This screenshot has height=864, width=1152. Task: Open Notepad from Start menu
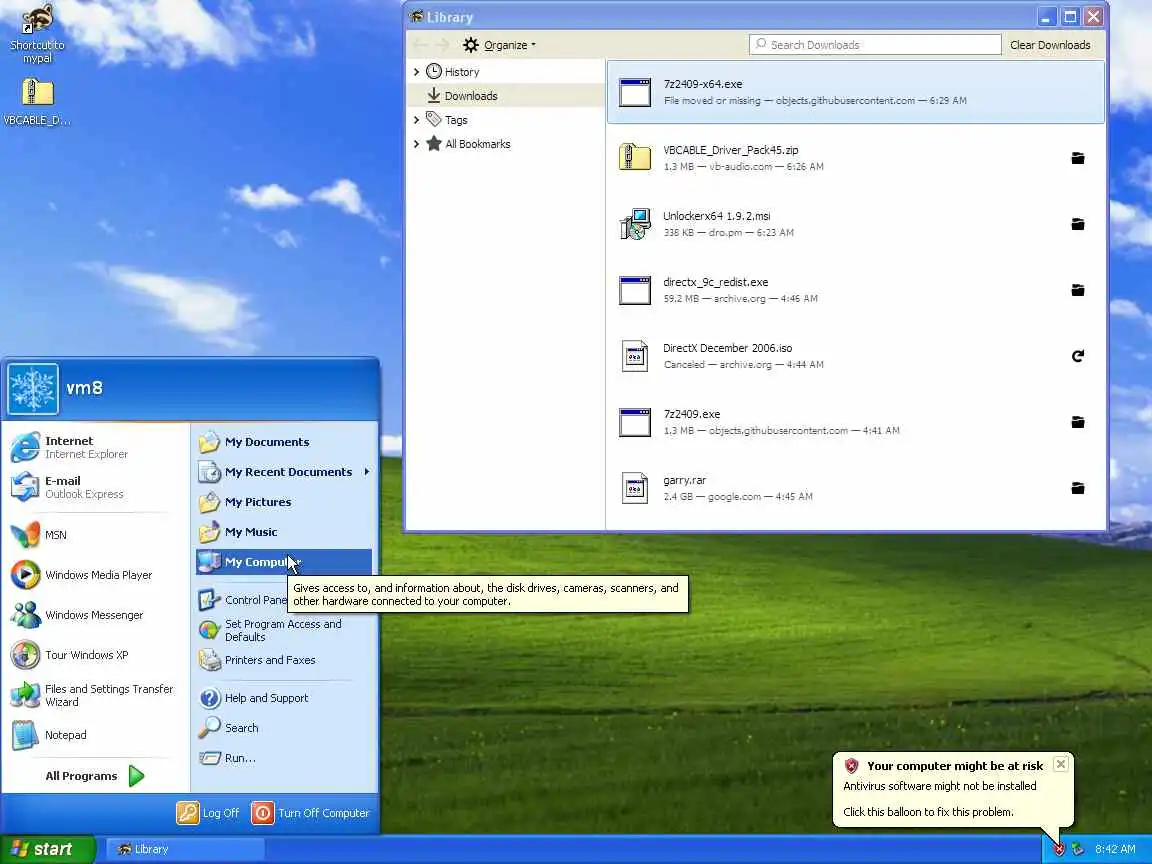[x=96, y=735]
